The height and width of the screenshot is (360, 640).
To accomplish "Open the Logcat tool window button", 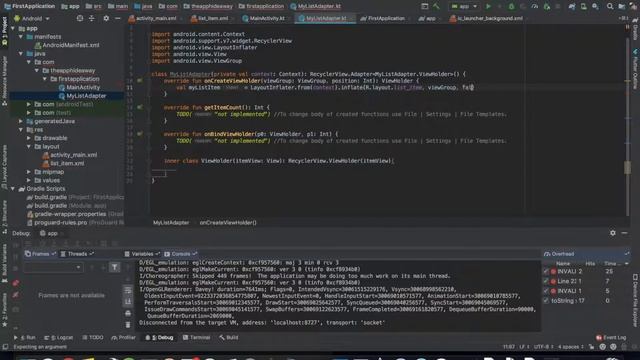I will 59,338.
